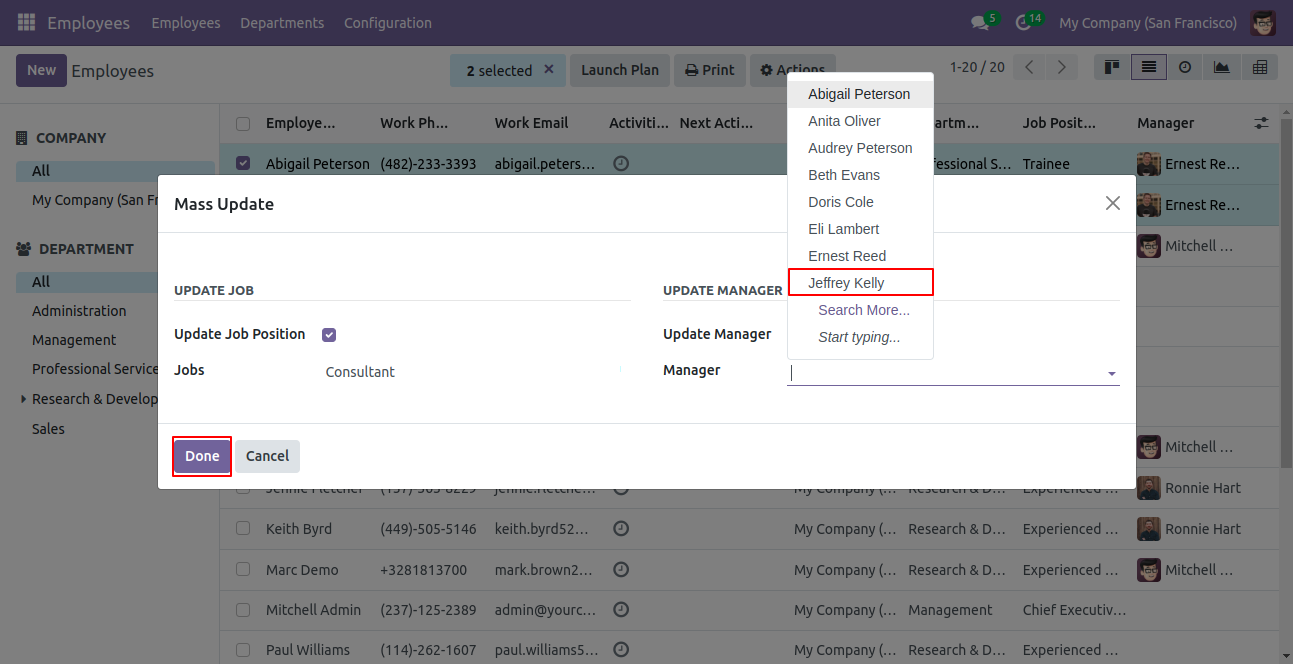Filter by Management department

pyautogui.click(x=74, y=340)
